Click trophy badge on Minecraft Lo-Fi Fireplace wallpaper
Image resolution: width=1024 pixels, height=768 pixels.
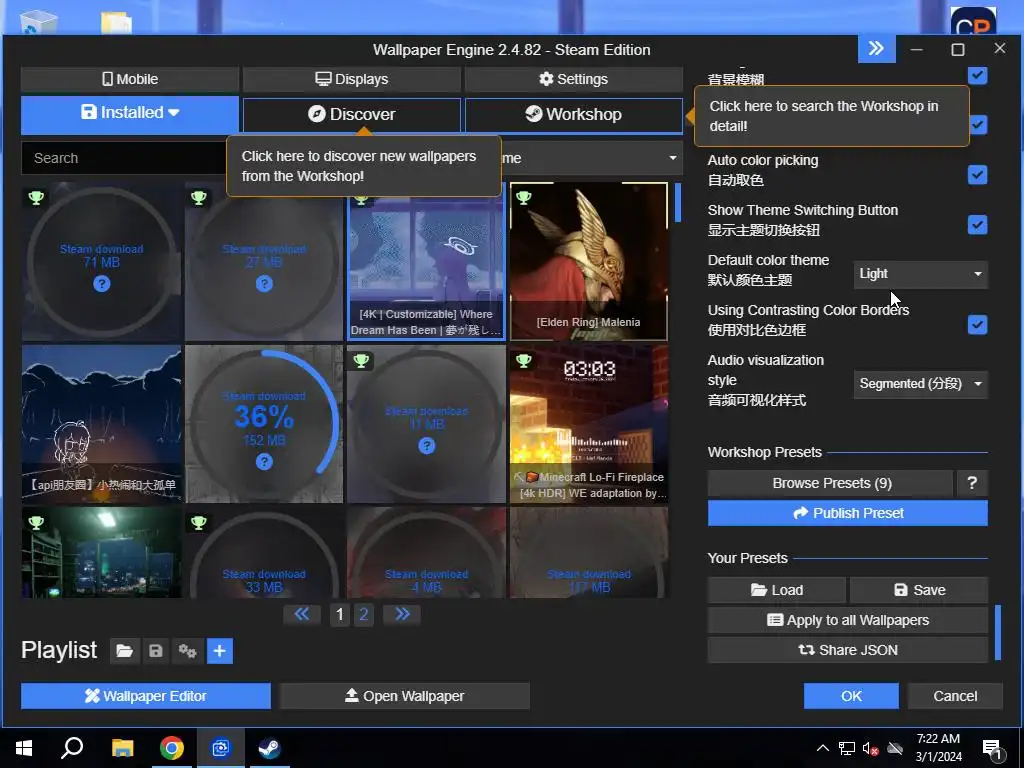524,360
